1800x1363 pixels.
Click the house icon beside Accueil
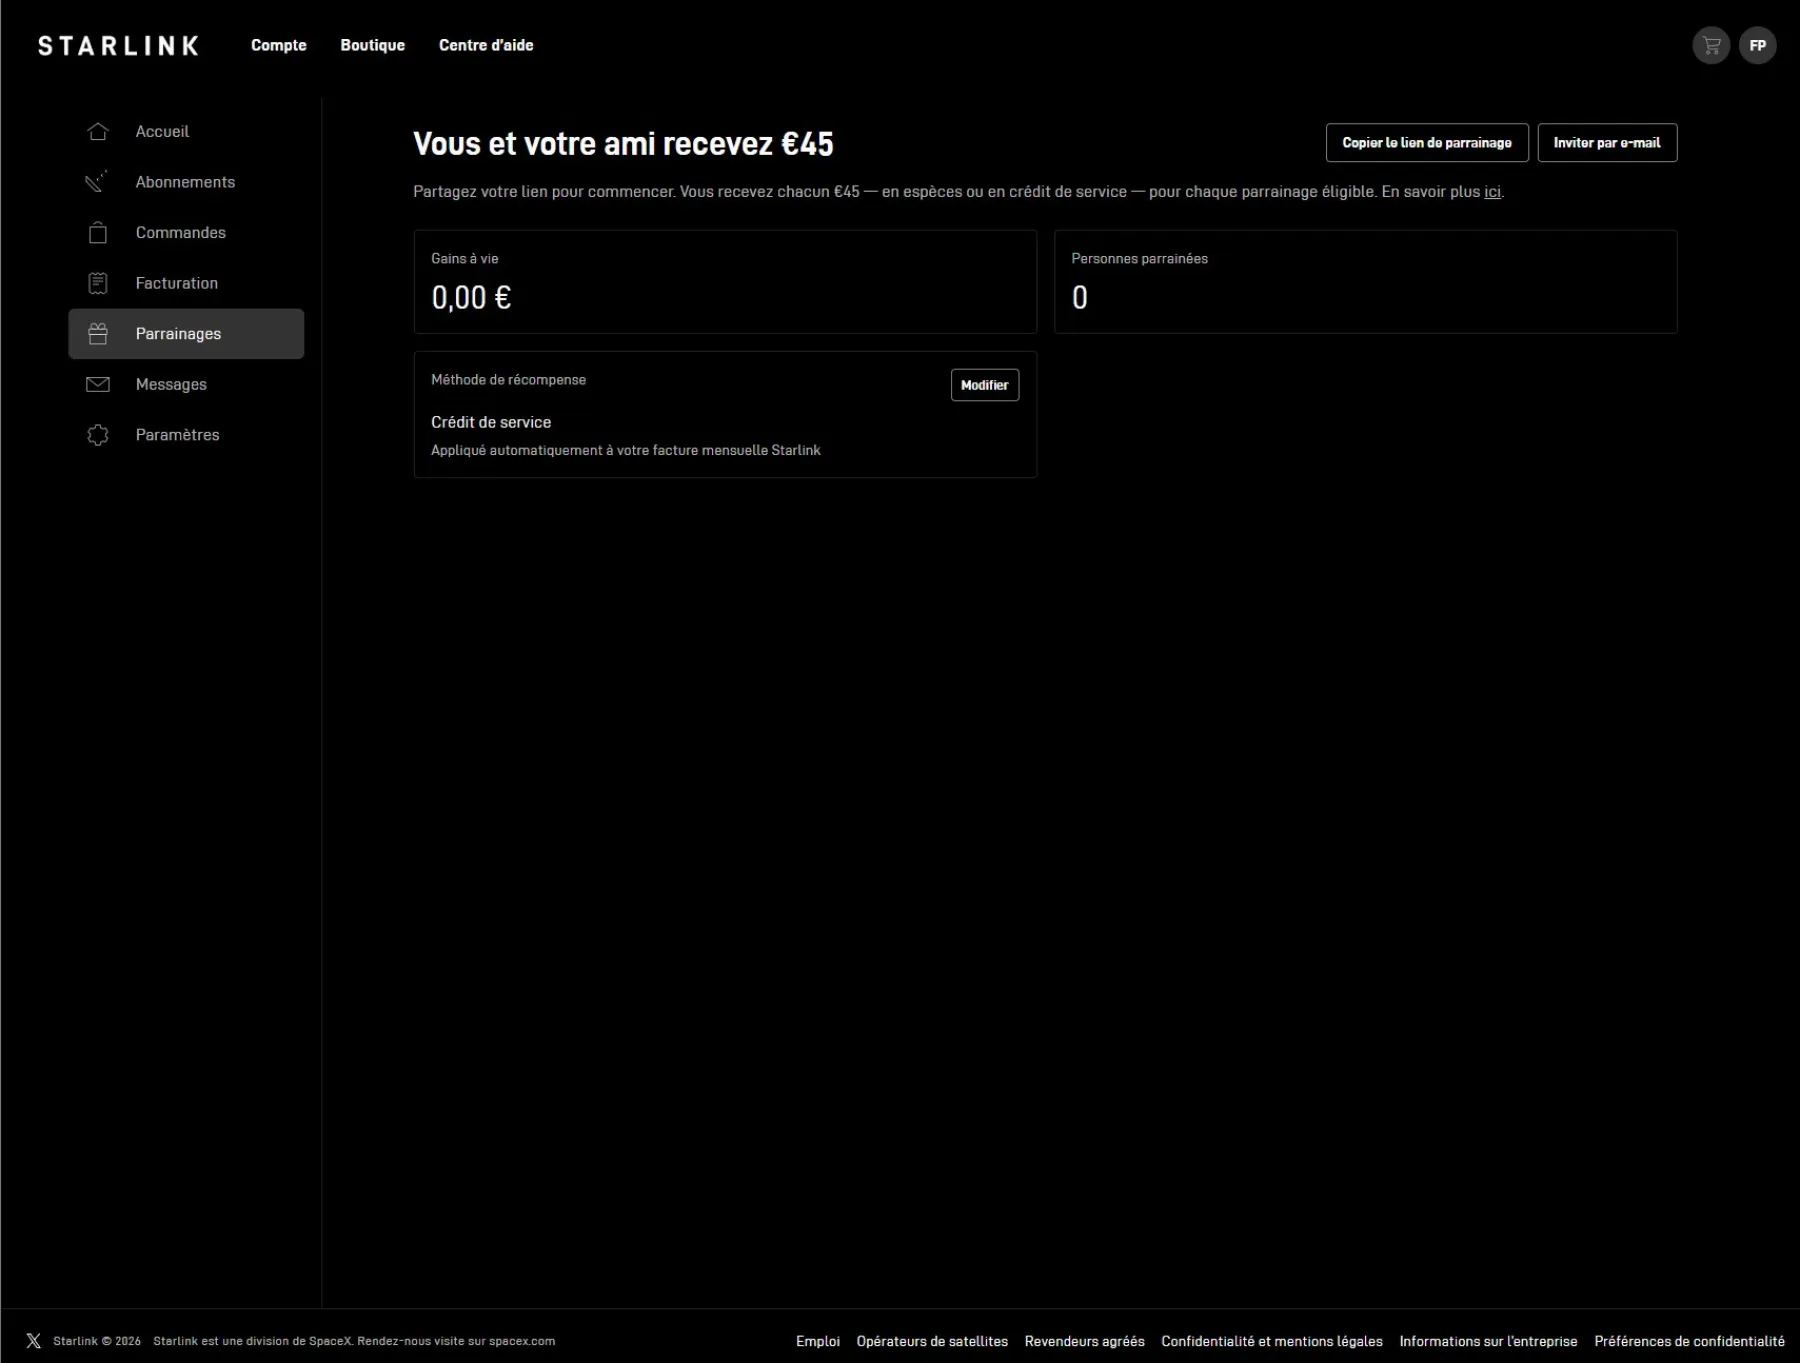click(x=98, y=131)
